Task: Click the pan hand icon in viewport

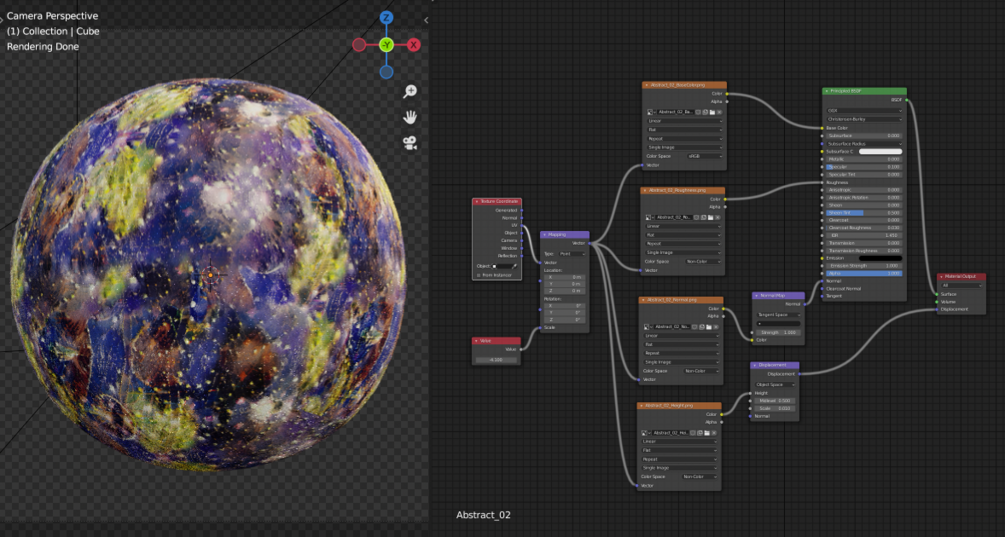Action: tap(410, 117)
